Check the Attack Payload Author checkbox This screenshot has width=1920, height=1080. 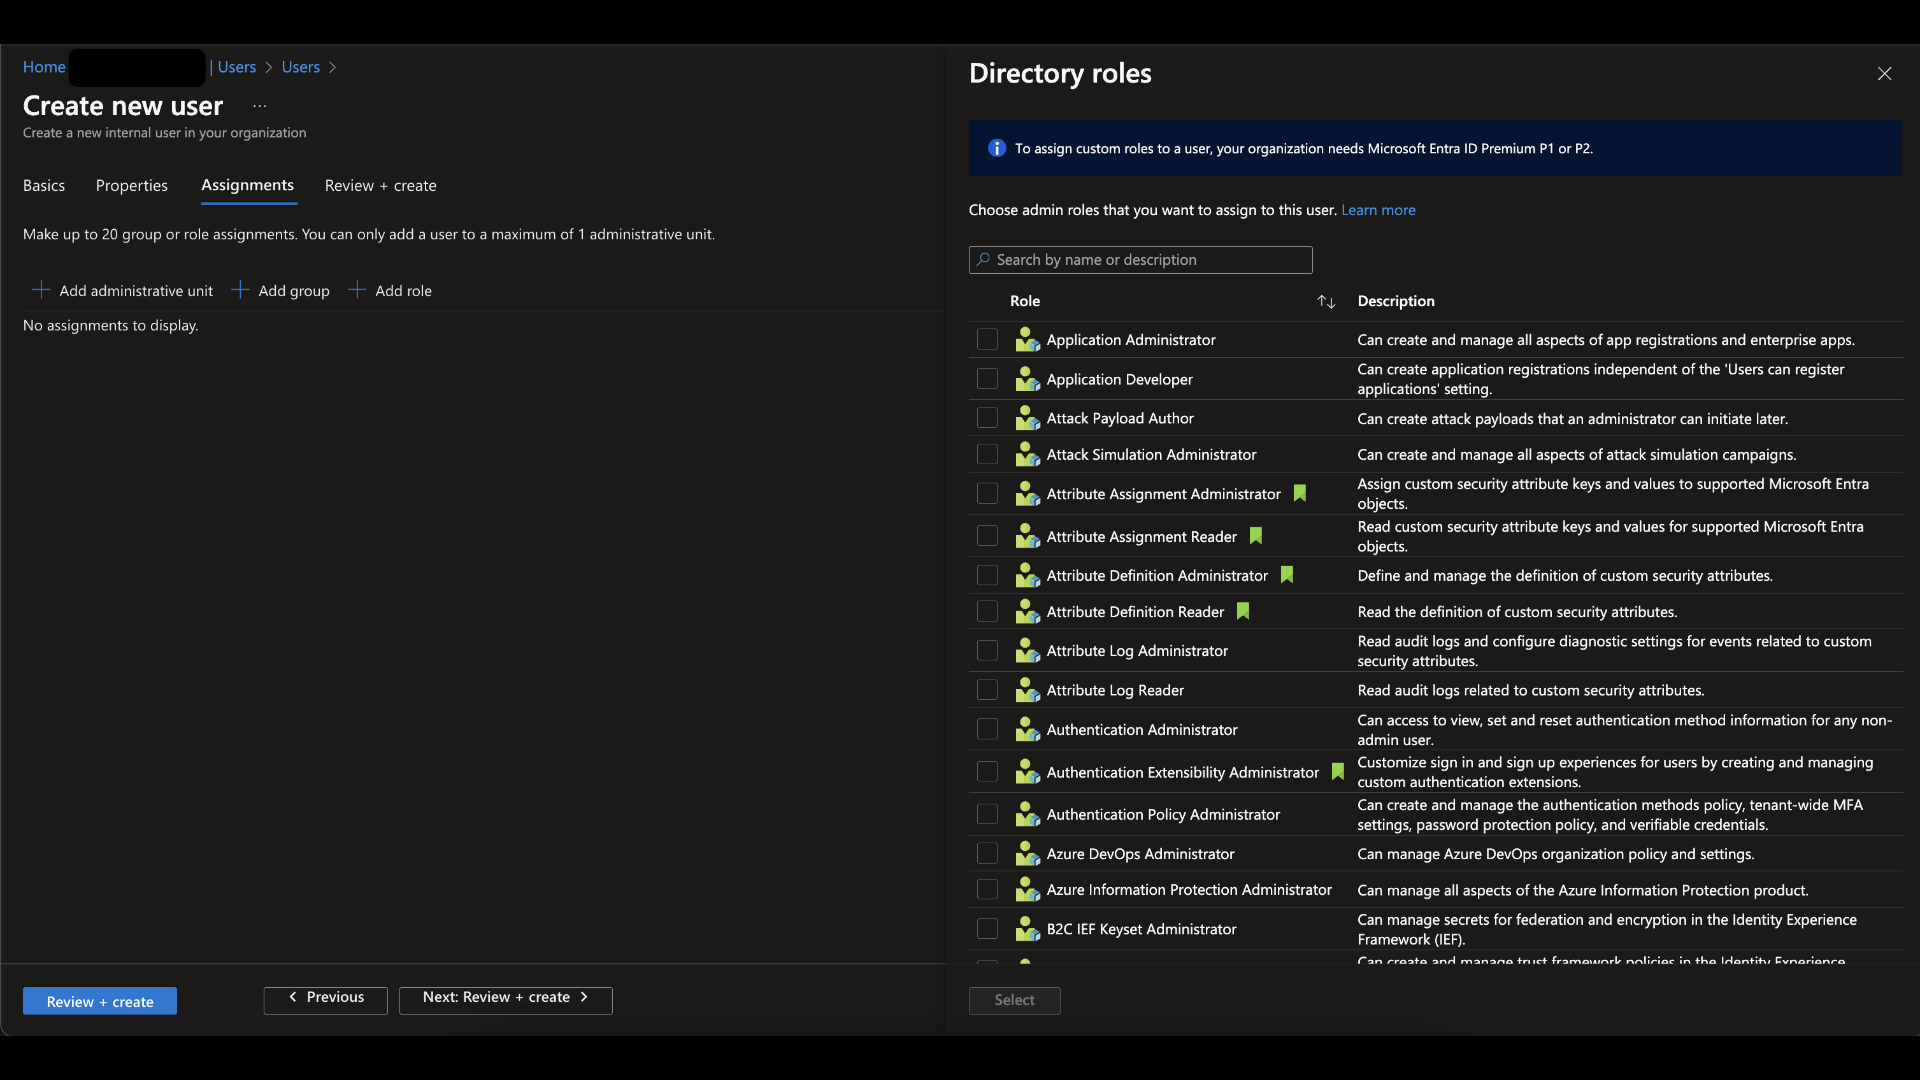click(x=987, y=418)
